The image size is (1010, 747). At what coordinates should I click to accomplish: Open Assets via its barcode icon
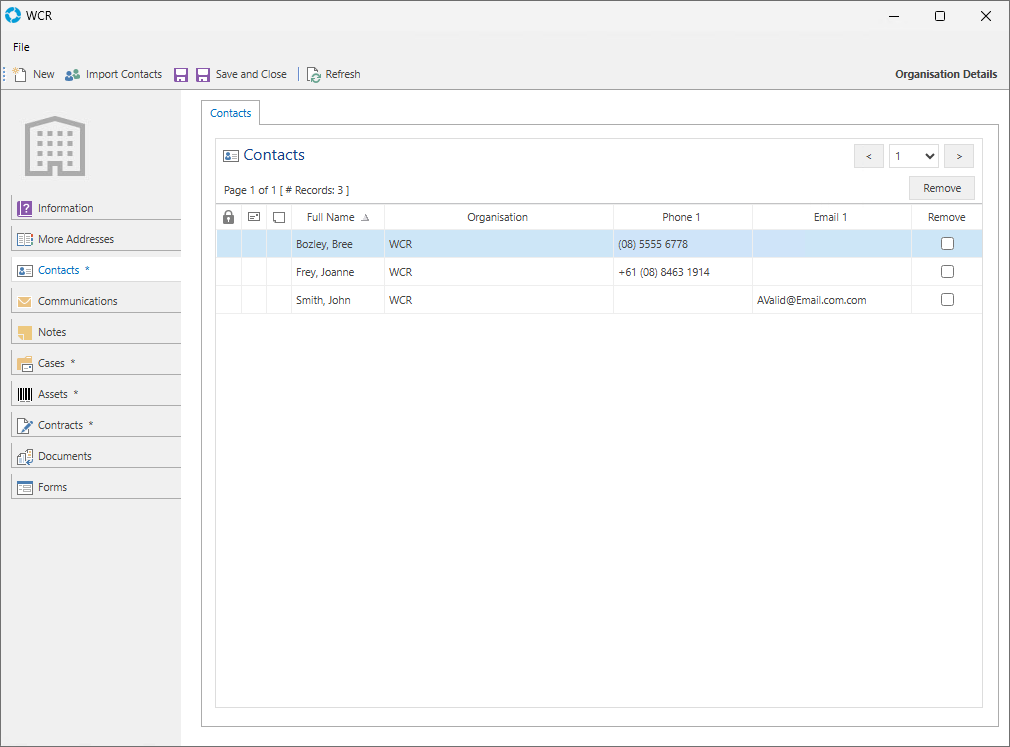click(25, 394)
